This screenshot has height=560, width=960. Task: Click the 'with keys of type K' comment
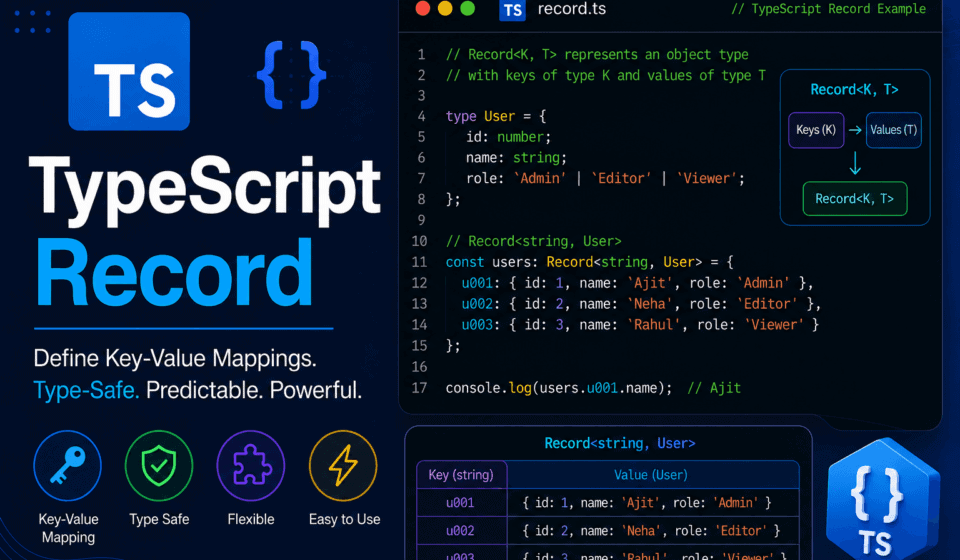[x=606, y=75]
